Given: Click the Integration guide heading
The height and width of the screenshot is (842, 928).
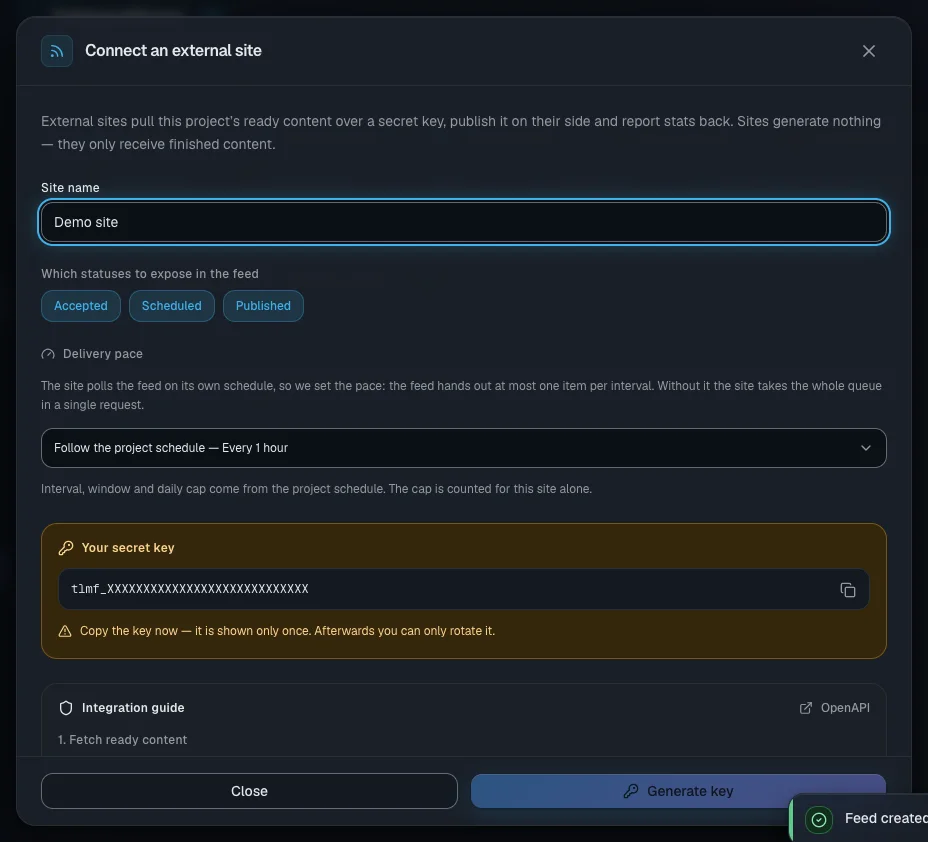Looking at the screenshot, I should click(133, 708).
